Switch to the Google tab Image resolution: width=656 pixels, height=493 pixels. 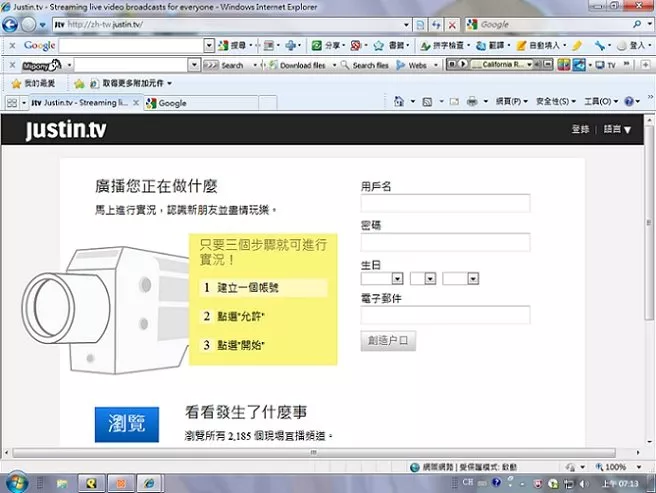click(201, 103)
